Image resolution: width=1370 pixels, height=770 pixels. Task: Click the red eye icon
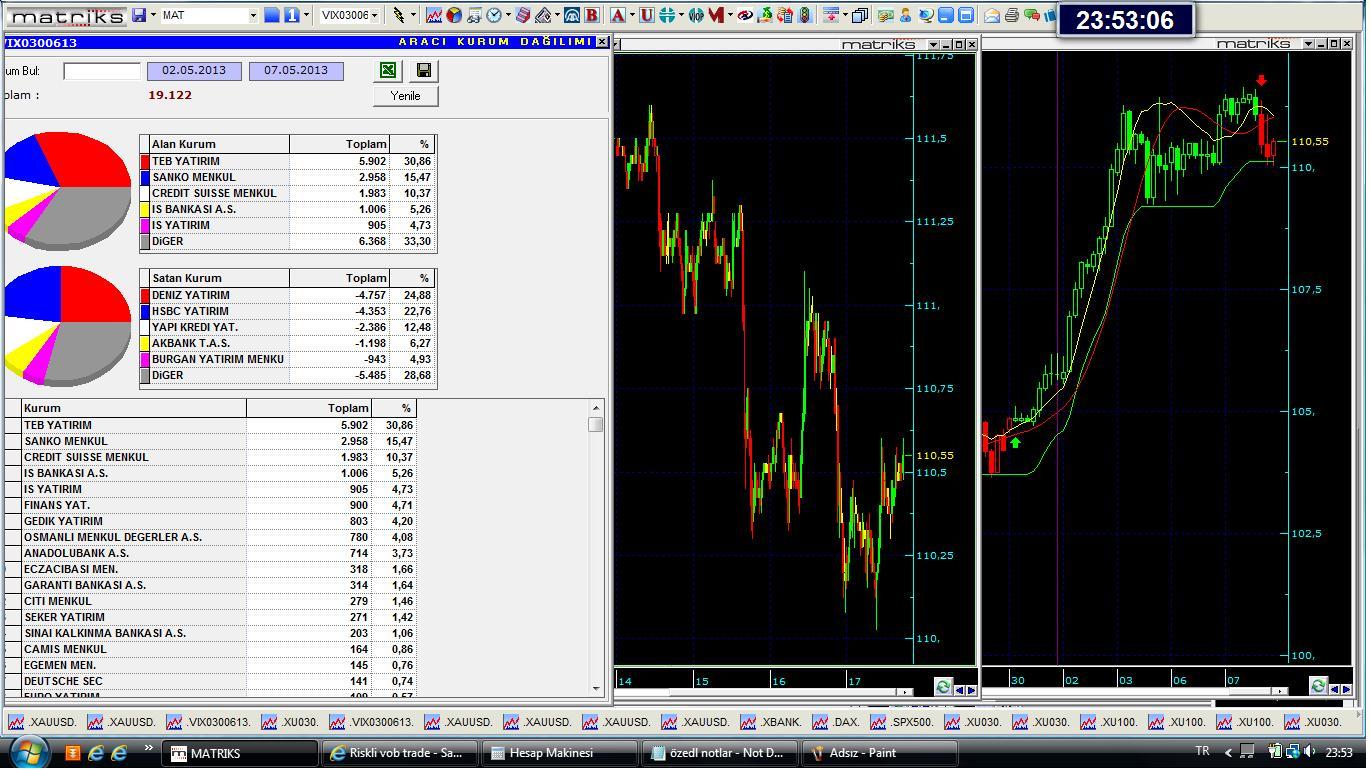745,15
